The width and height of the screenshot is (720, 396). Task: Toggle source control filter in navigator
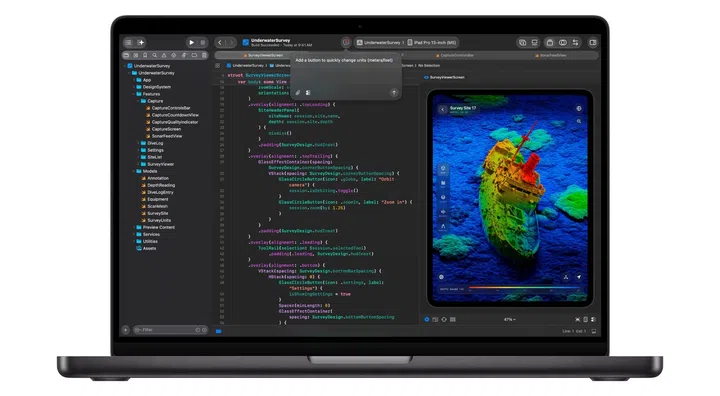click(x=204, y=330)
